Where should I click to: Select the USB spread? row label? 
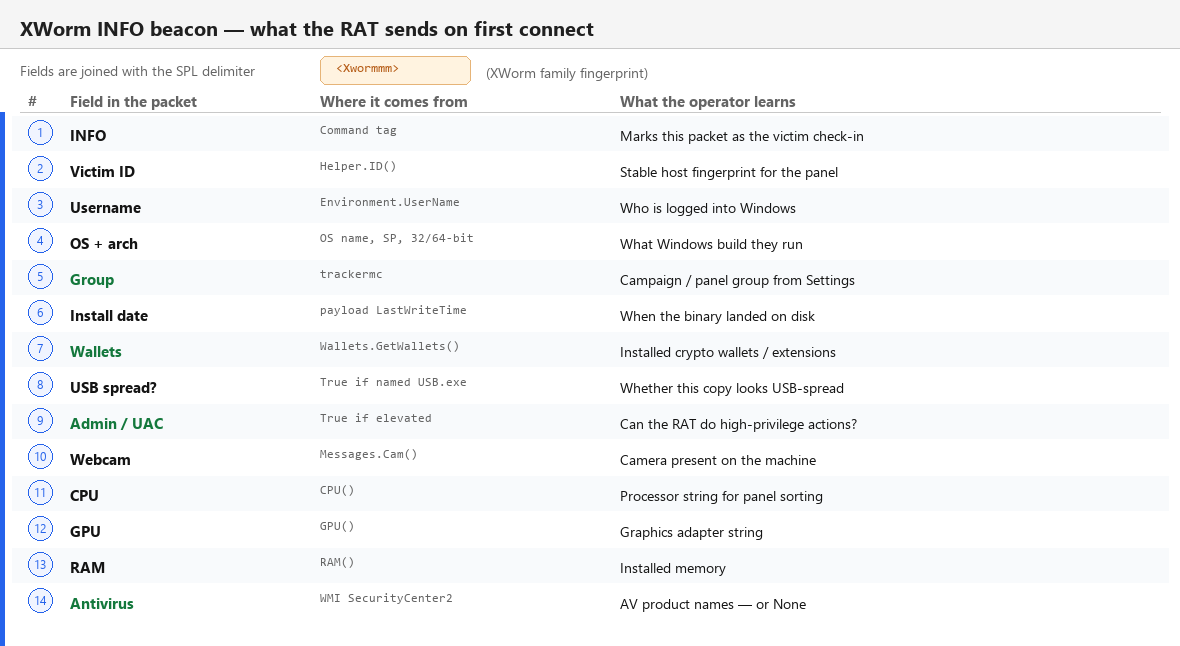[114, 388]
